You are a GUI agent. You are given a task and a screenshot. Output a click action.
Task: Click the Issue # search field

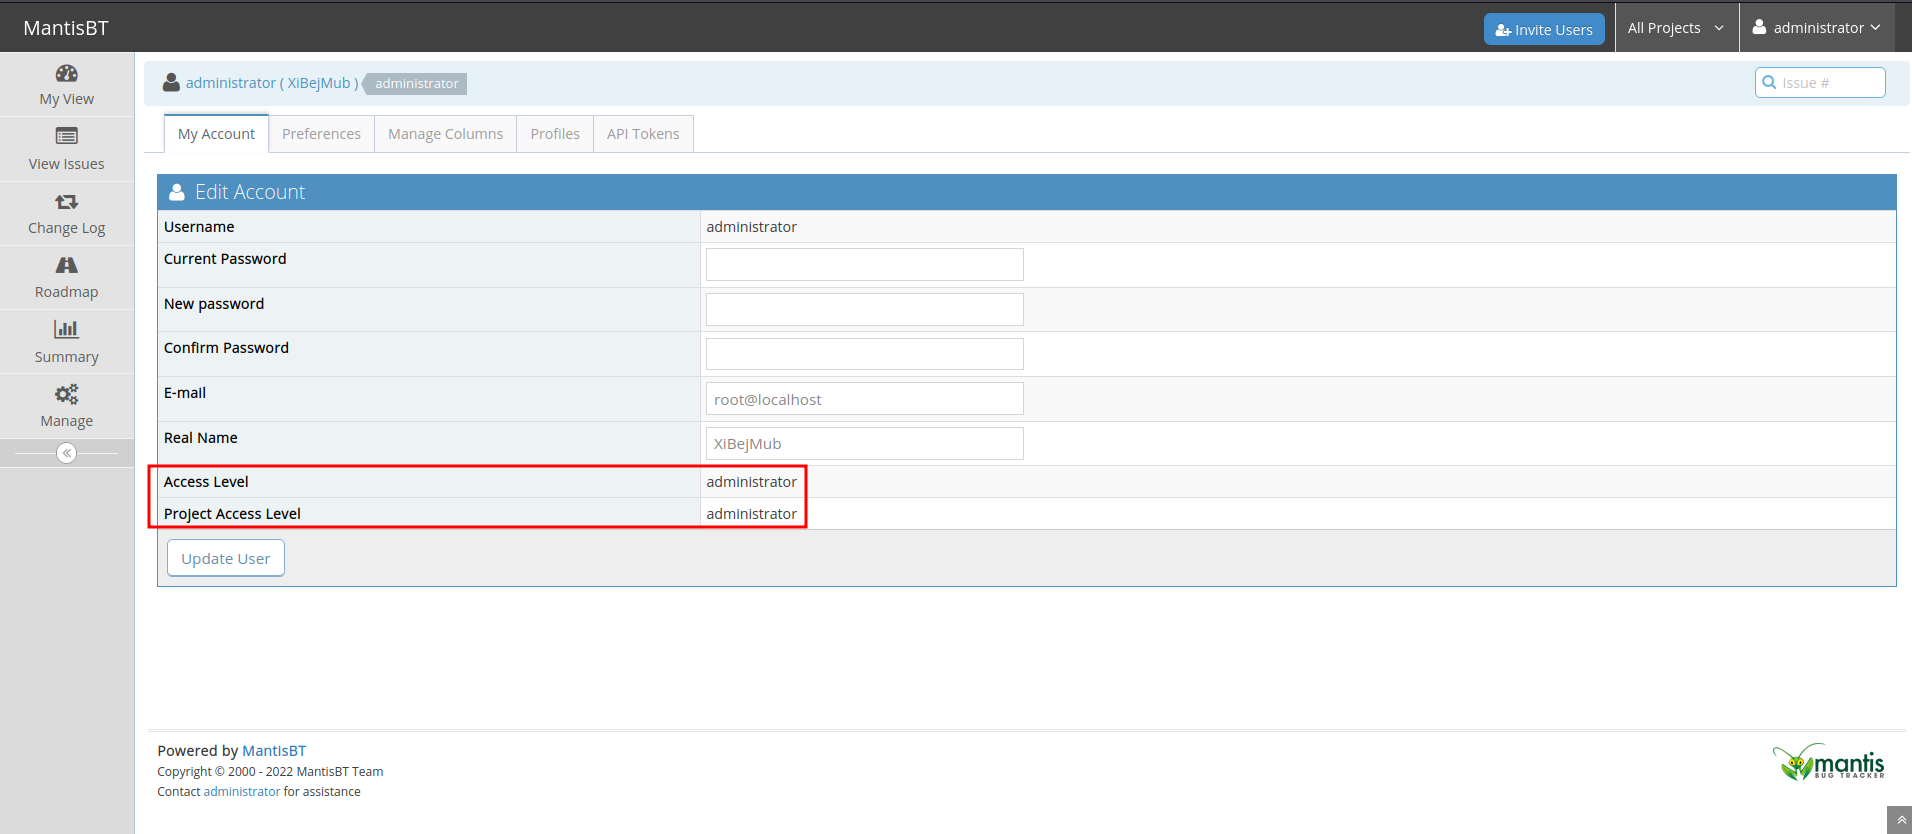[x=1820, y=83]
